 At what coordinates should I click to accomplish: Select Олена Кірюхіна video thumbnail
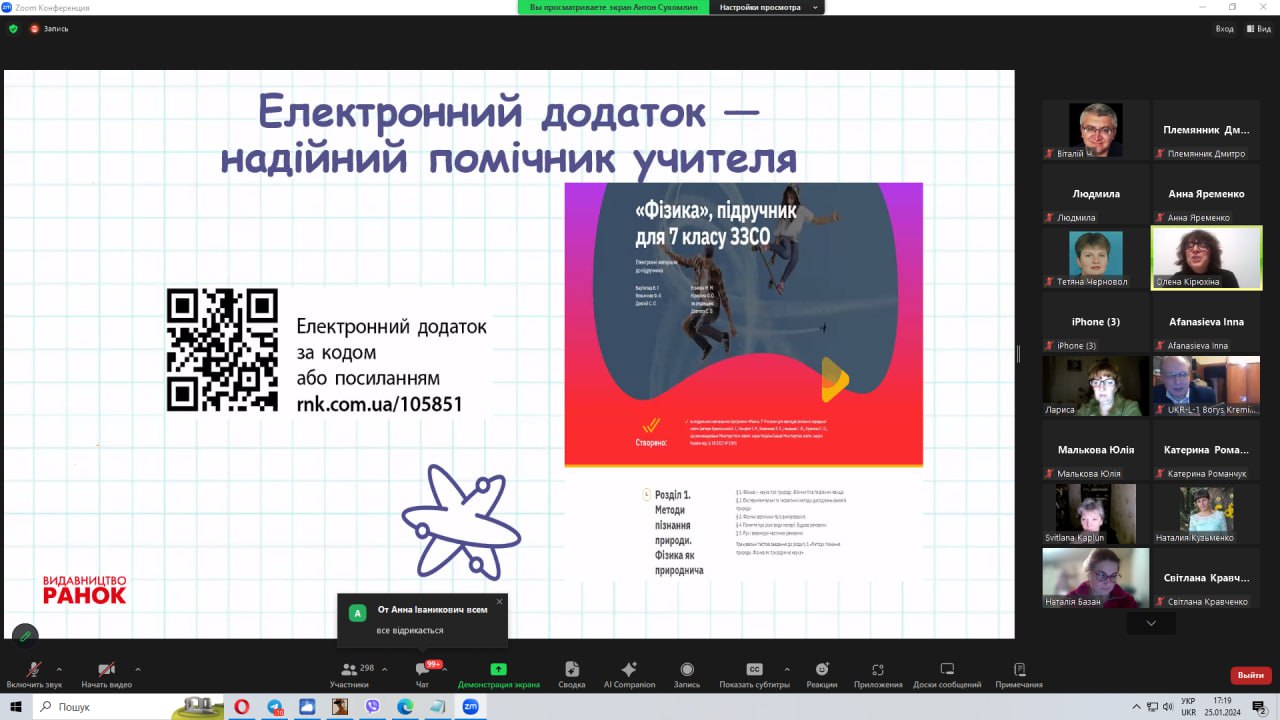click(x=1206, y=258)
